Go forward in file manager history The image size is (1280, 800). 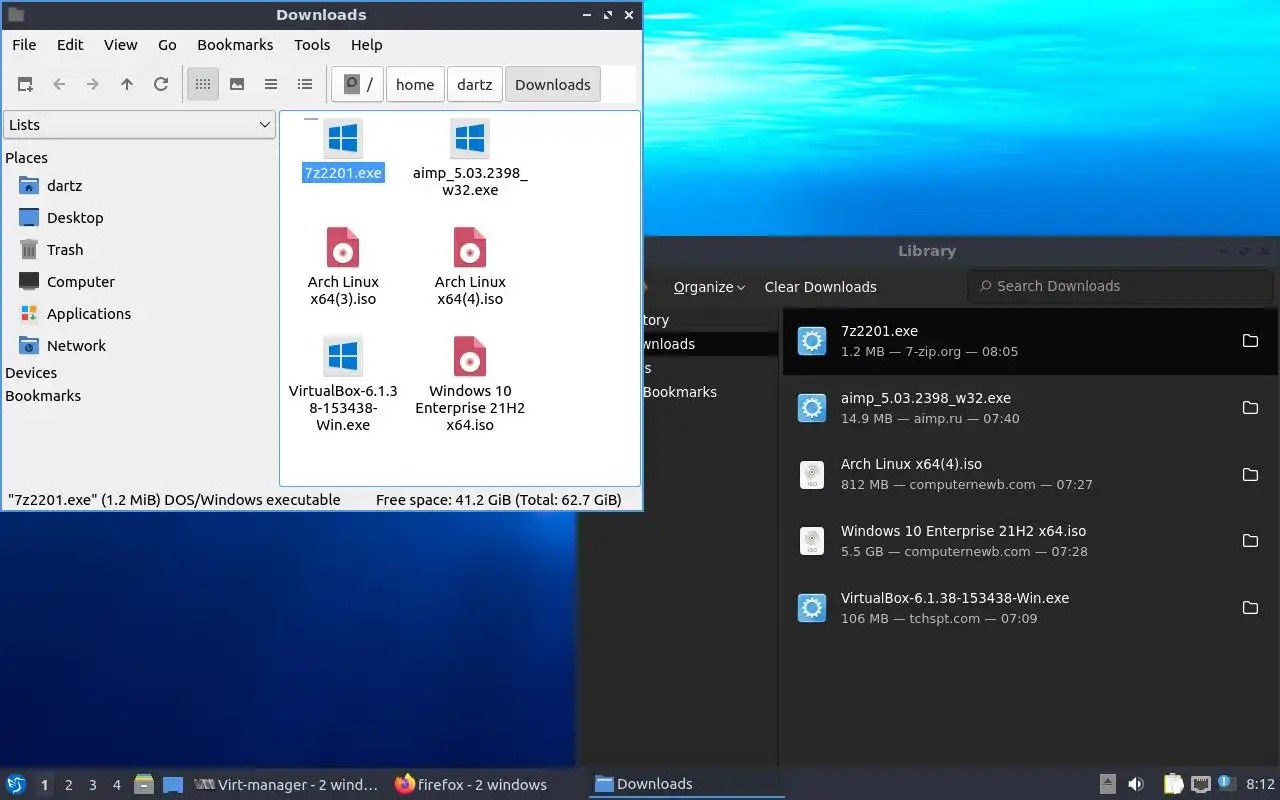93,85
